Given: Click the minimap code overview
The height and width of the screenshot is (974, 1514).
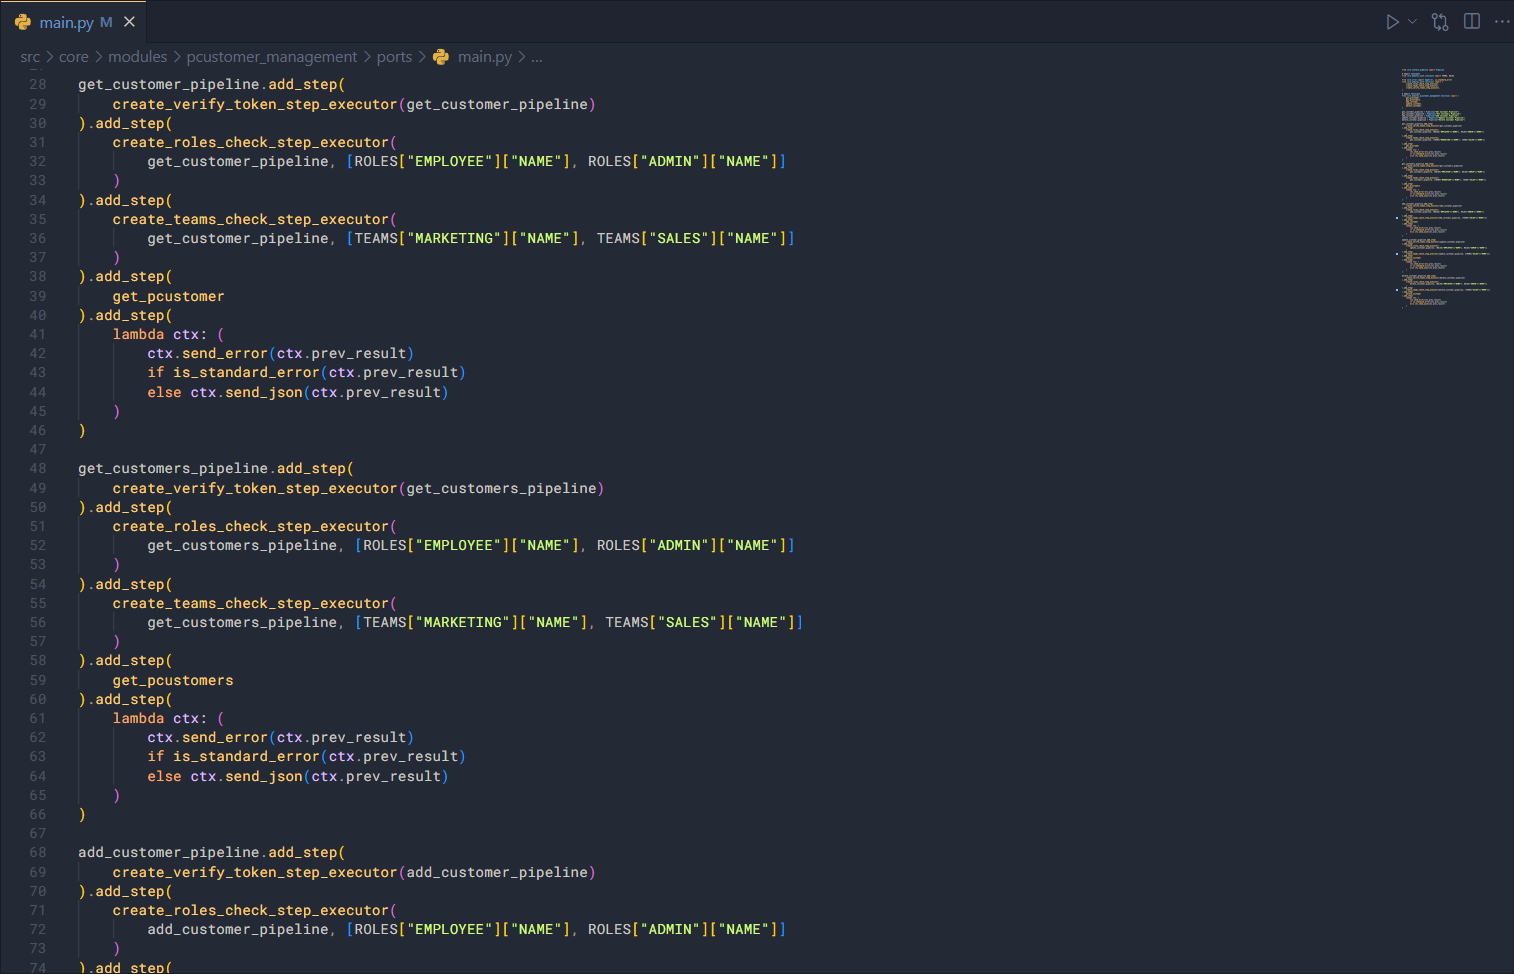Looking at the screenshot, I should 1444,188.
